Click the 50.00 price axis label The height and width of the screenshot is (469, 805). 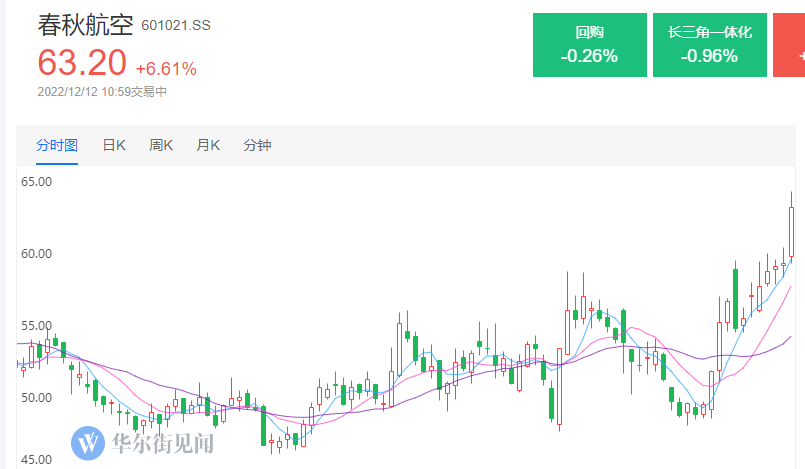coord(36,398)
